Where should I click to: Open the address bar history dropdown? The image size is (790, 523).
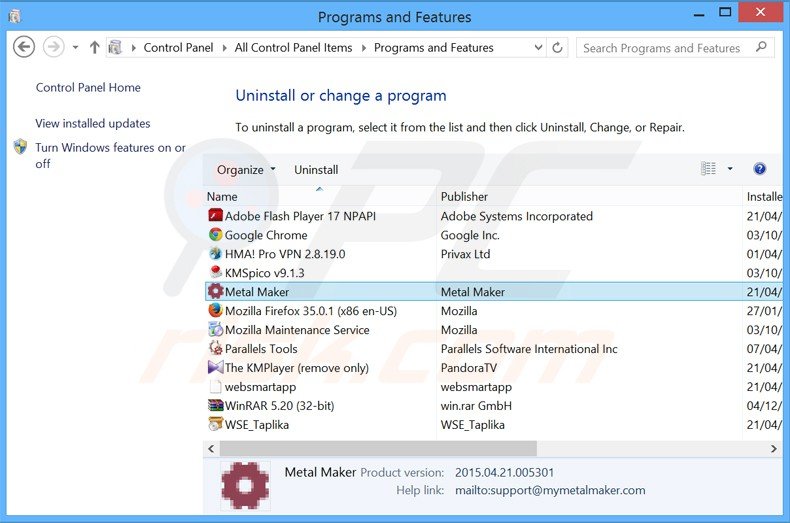[538, 48]
